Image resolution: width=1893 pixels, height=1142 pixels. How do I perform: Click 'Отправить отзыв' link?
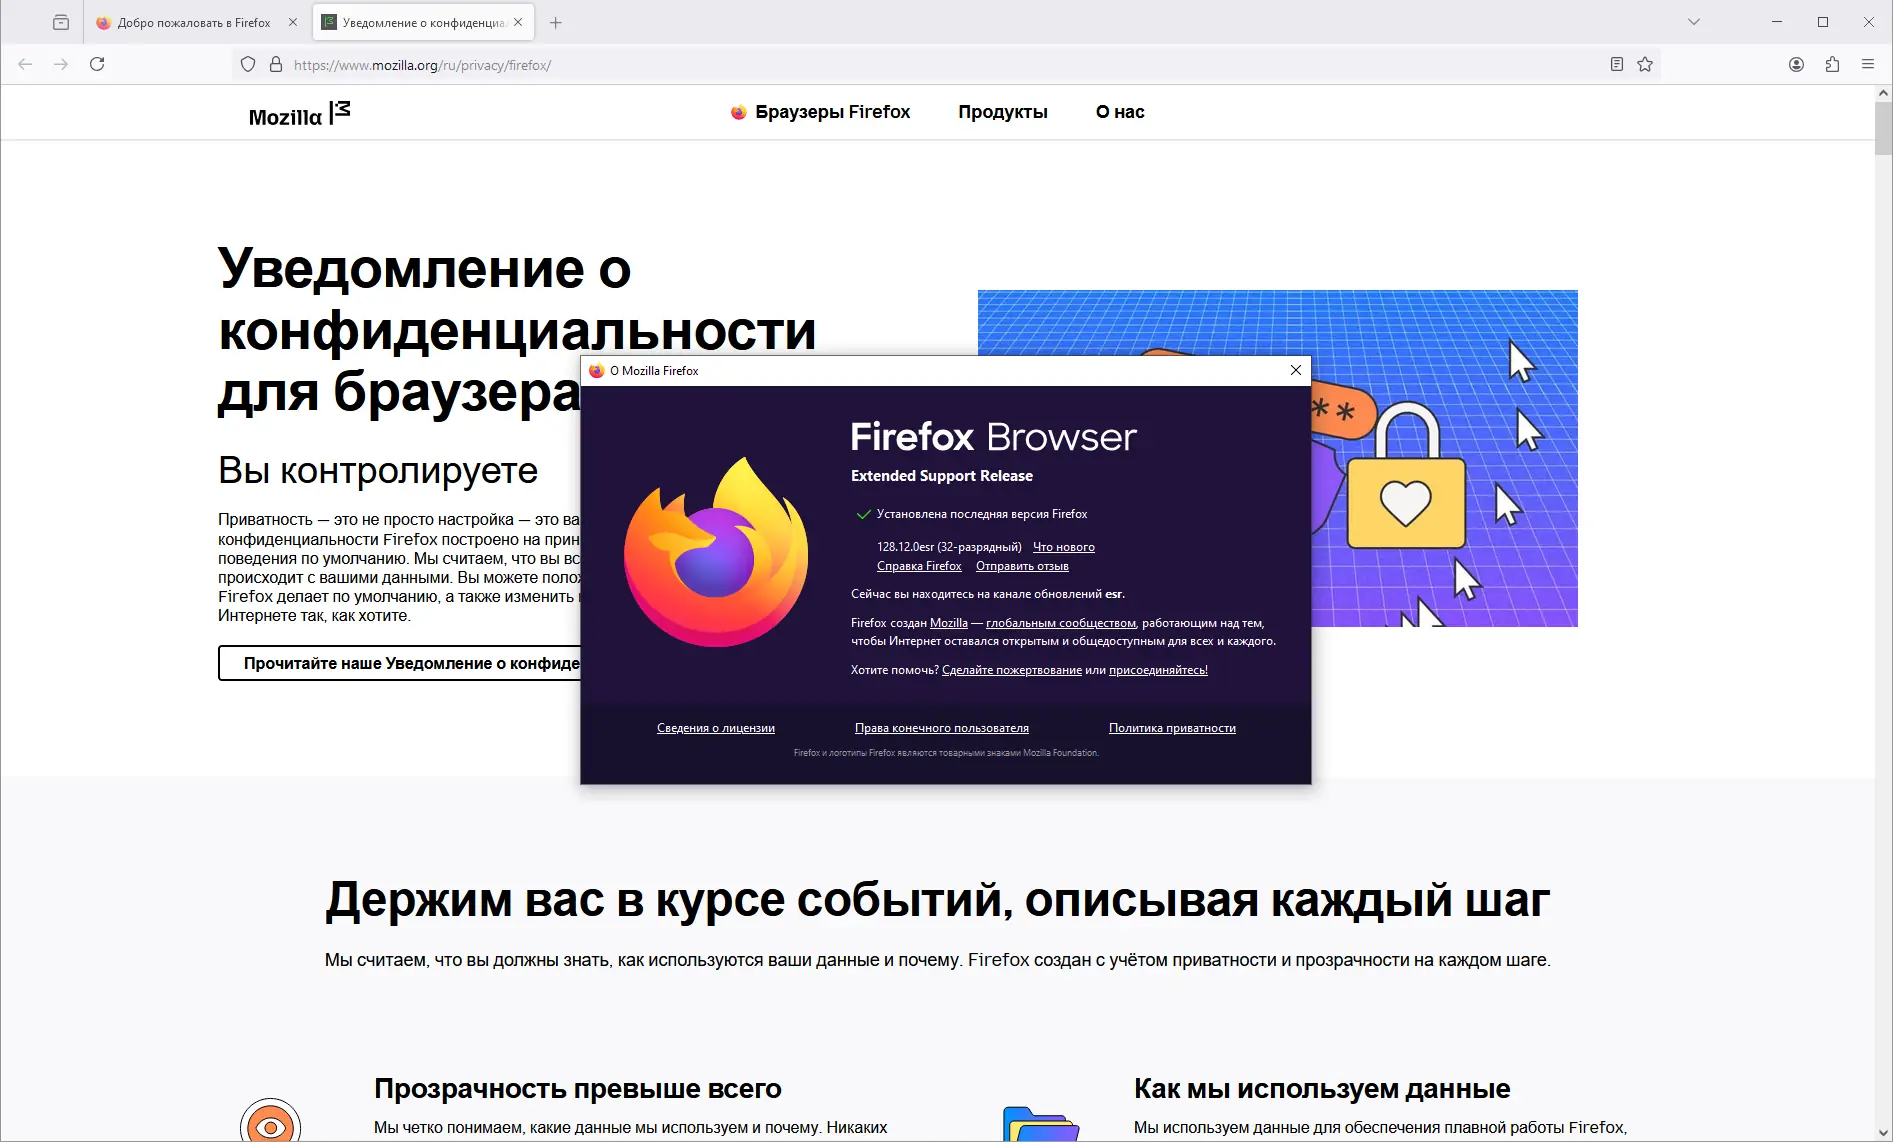(x=1022, y=566)
